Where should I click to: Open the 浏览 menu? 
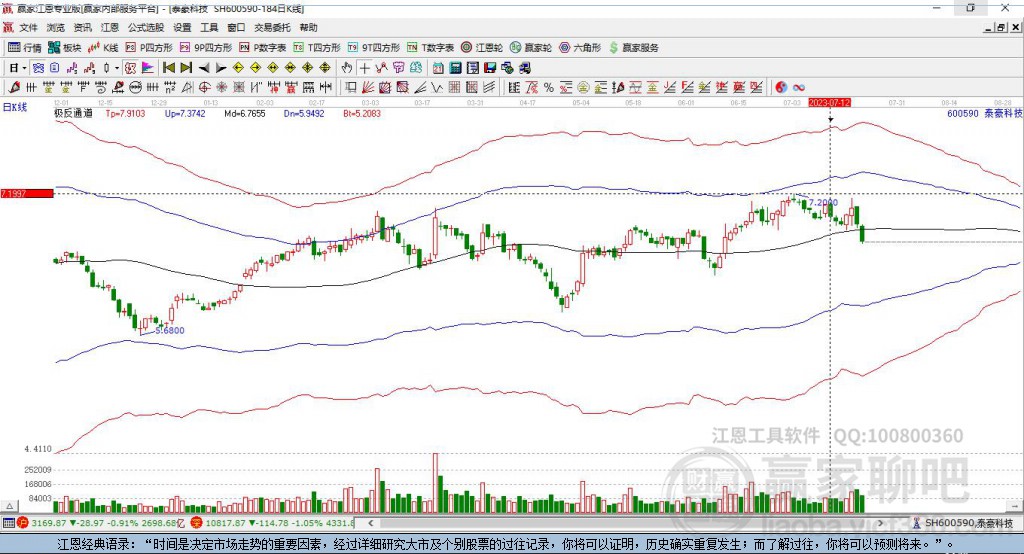coord(56,27)
